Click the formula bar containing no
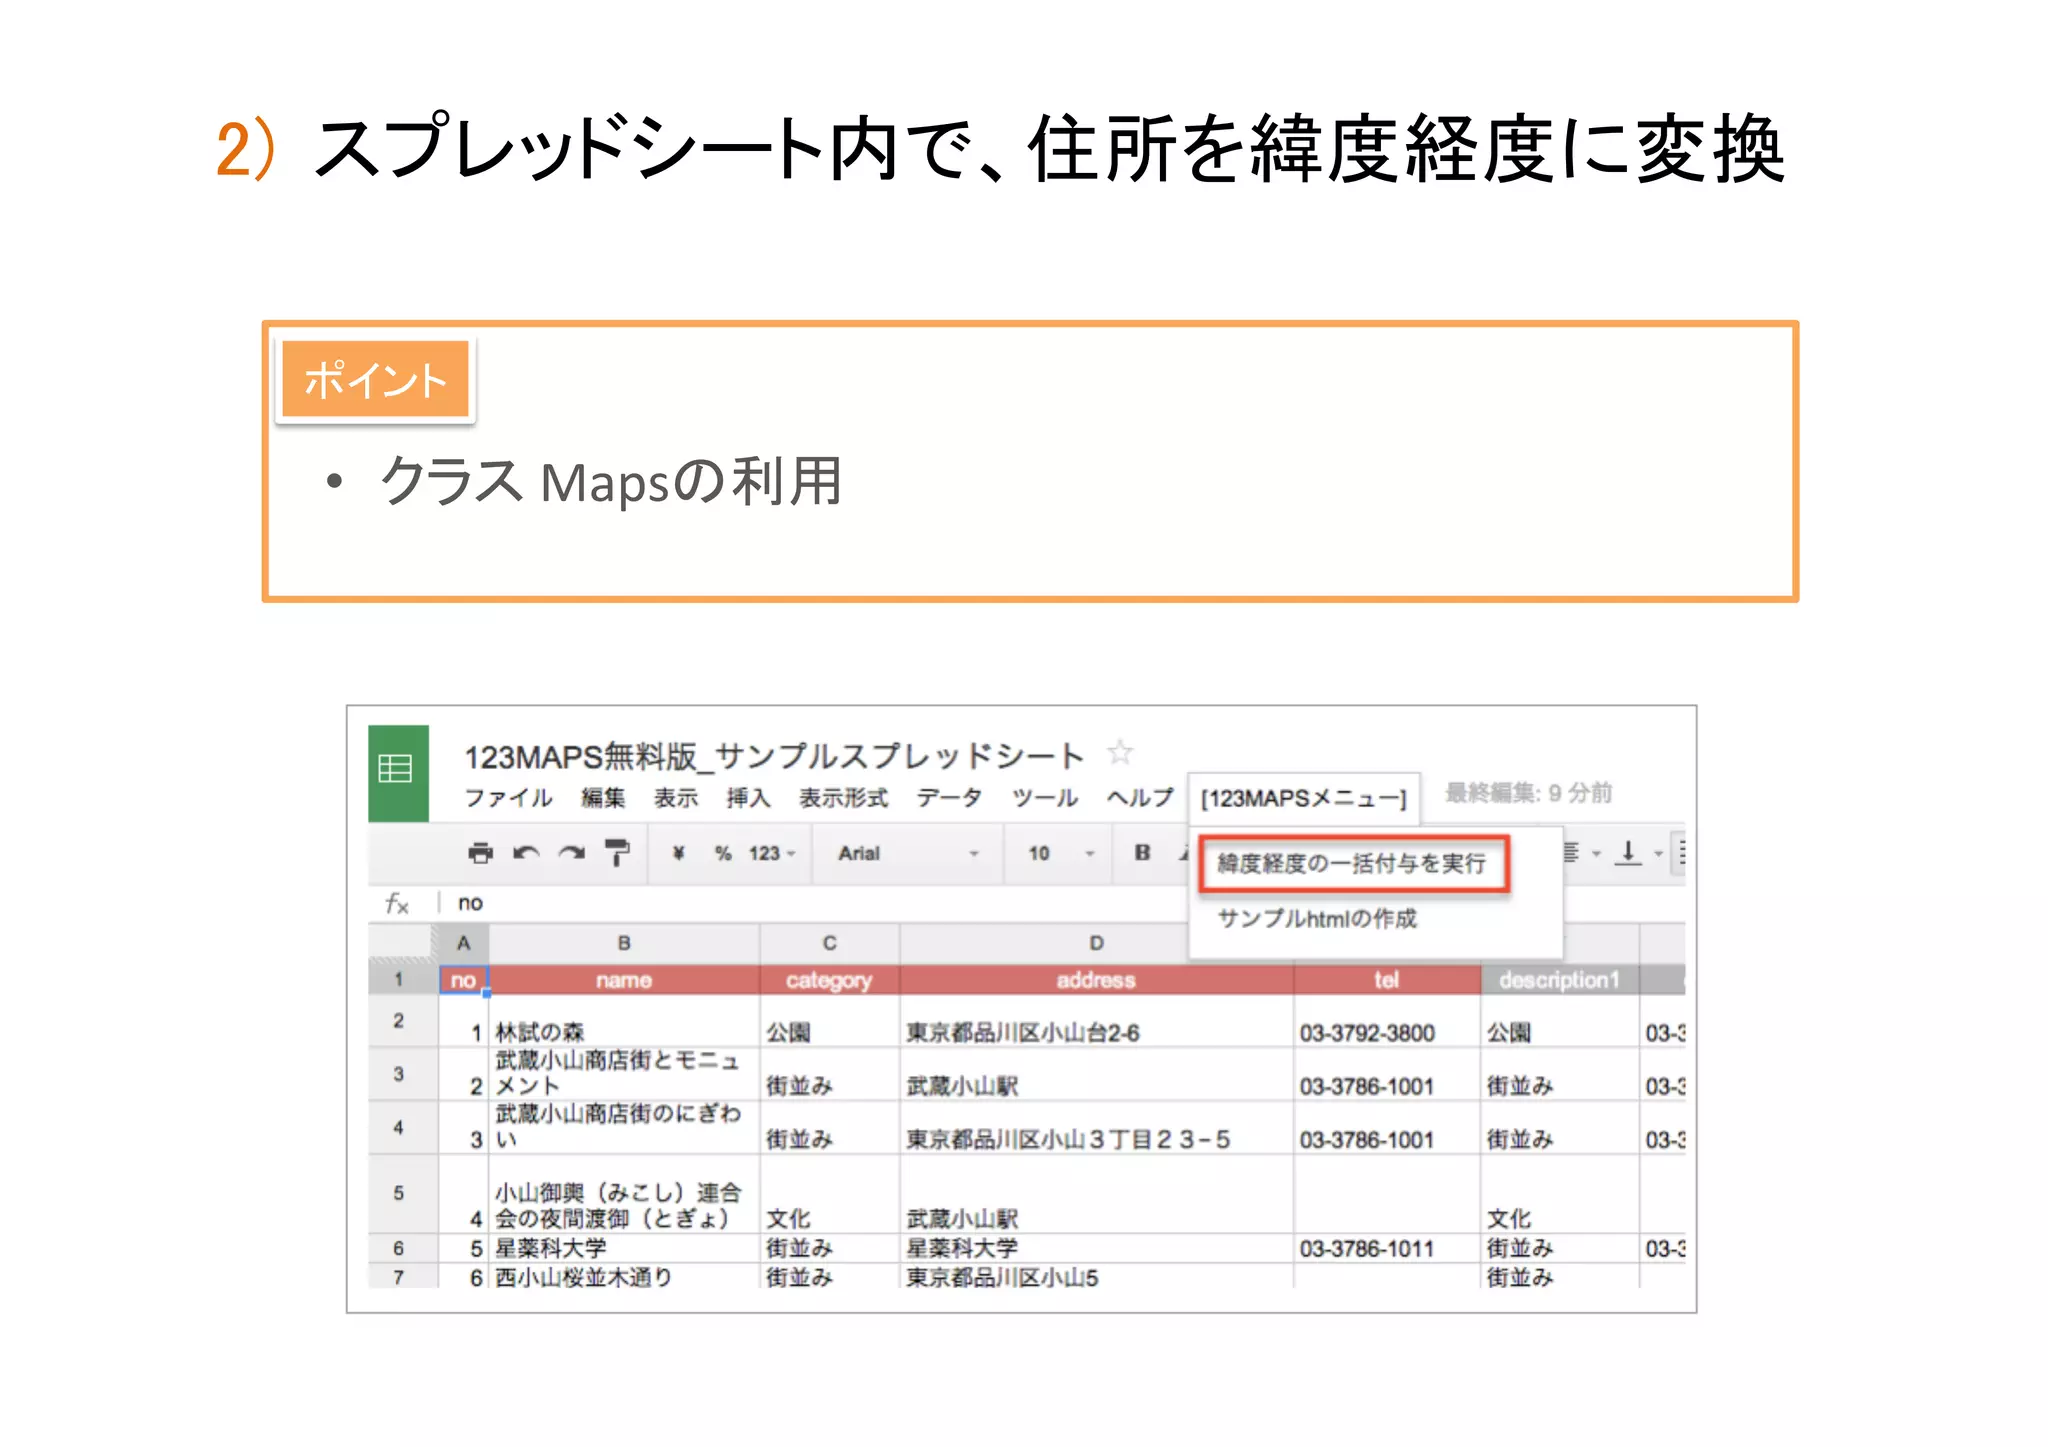The width and height of the screenshot is (2048, 1447). tap(810, 903)
